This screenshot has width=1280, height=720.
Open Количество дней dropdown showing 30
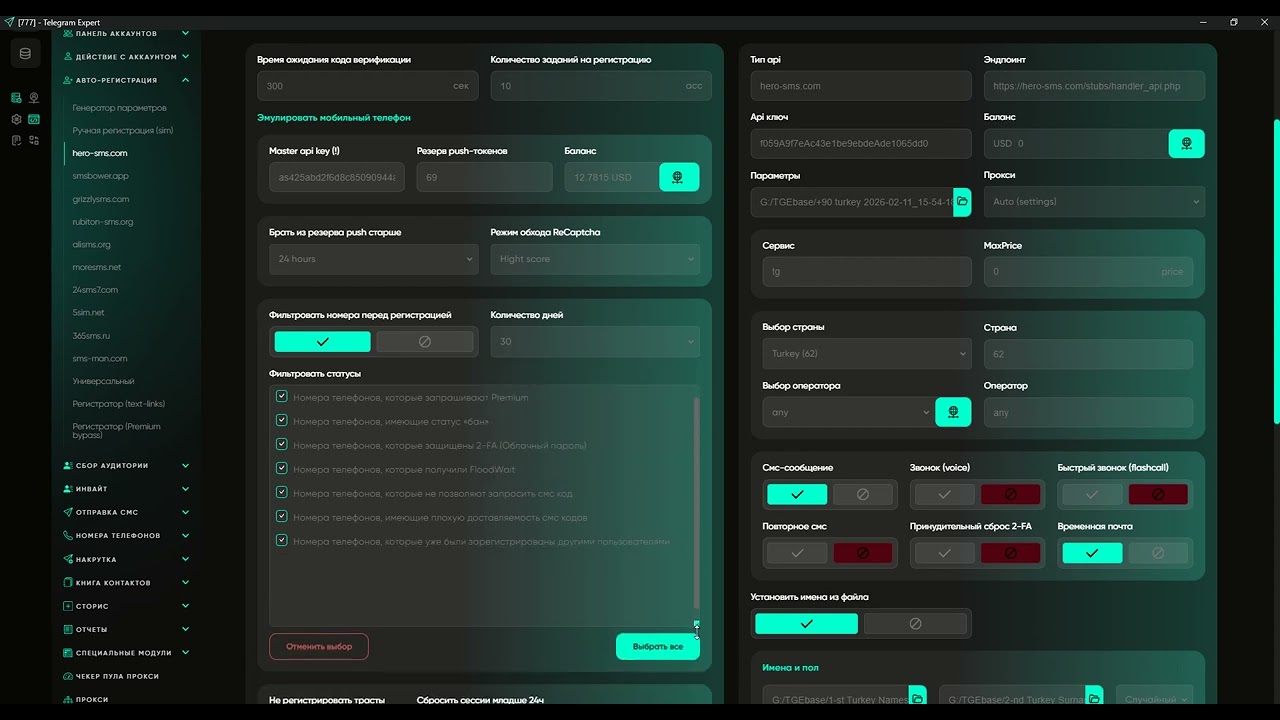pos(595,341)
